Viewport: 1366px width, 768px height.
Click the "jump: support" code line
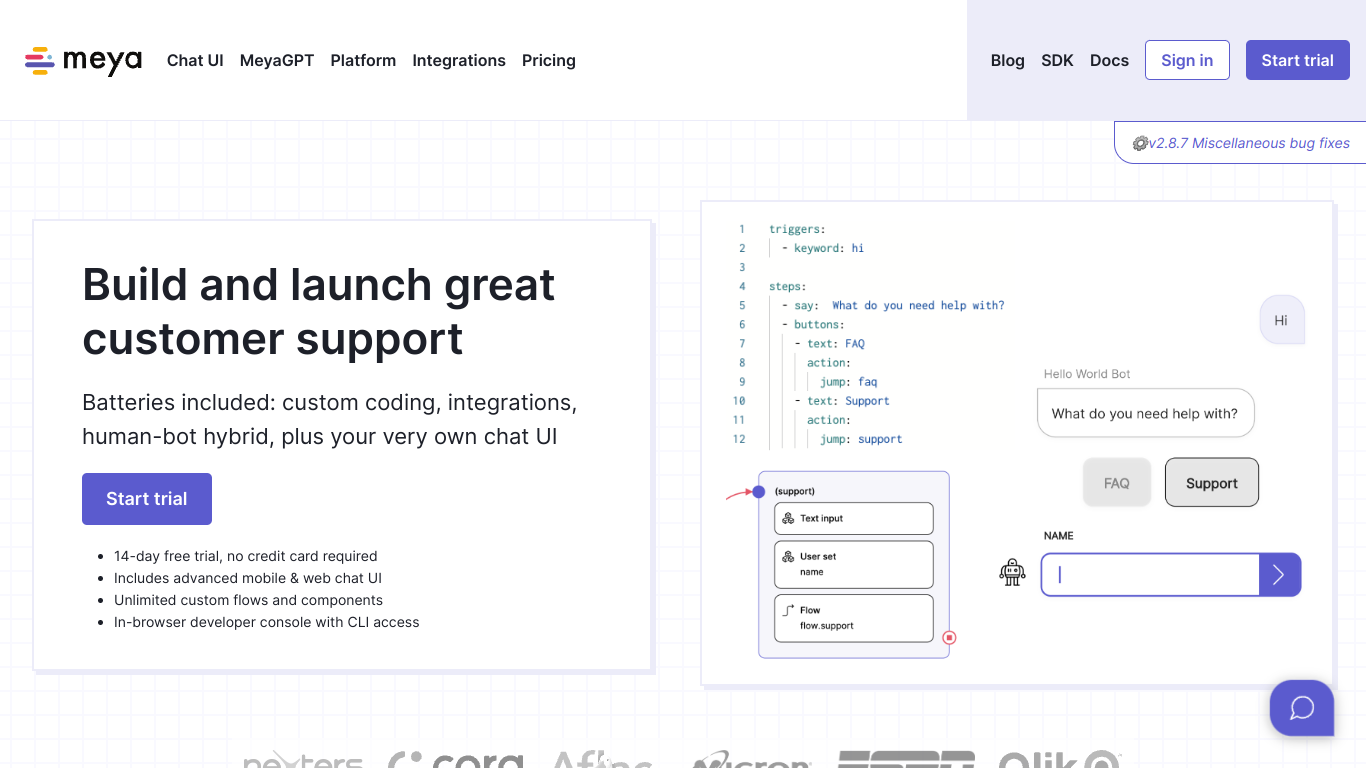(x=861, y=439)
